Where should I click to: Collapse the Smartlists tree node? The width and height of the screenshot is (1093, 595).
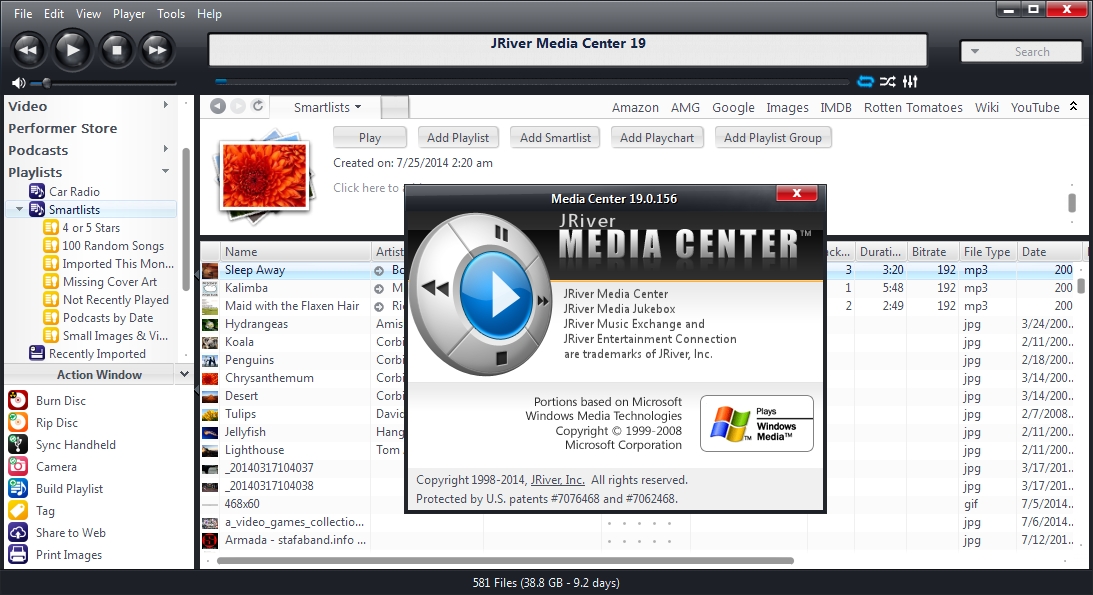click(20, 209)
